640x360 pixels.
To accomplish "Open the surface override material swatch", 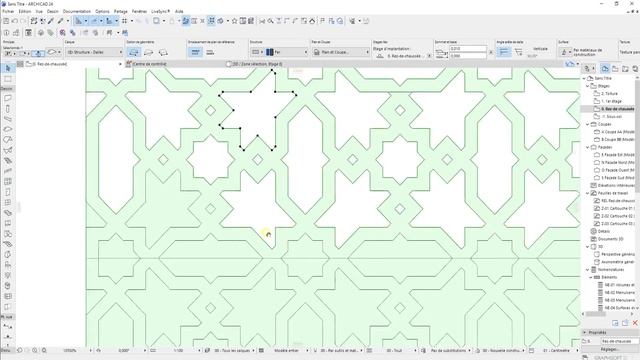I will 565,52.
